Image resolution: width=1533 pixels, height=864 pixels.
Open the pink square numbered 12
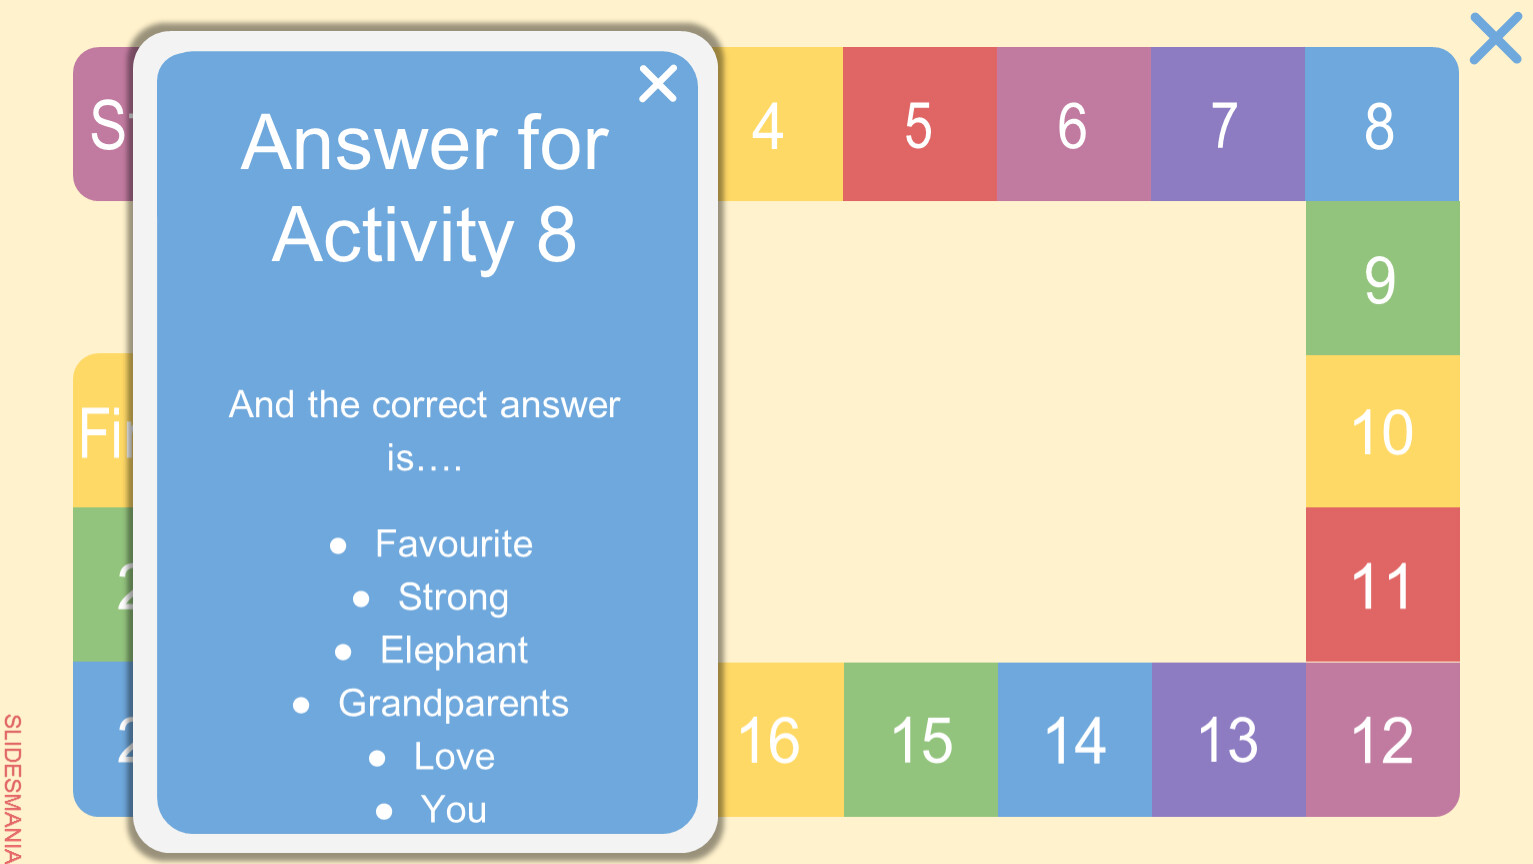point(1382,740)
